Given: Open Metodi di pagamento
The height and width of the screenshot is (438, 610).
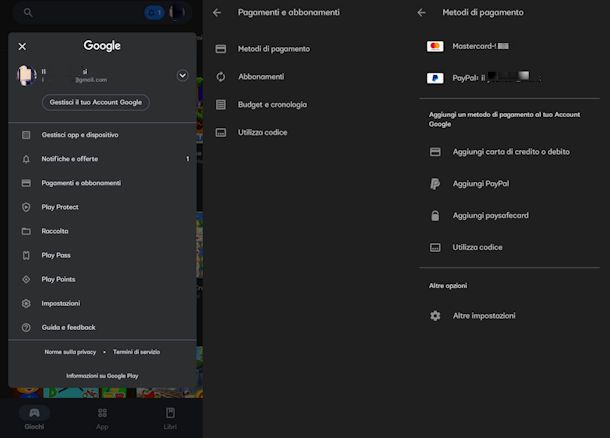Looking at the screenshot, I should click(x=274, y=49).
